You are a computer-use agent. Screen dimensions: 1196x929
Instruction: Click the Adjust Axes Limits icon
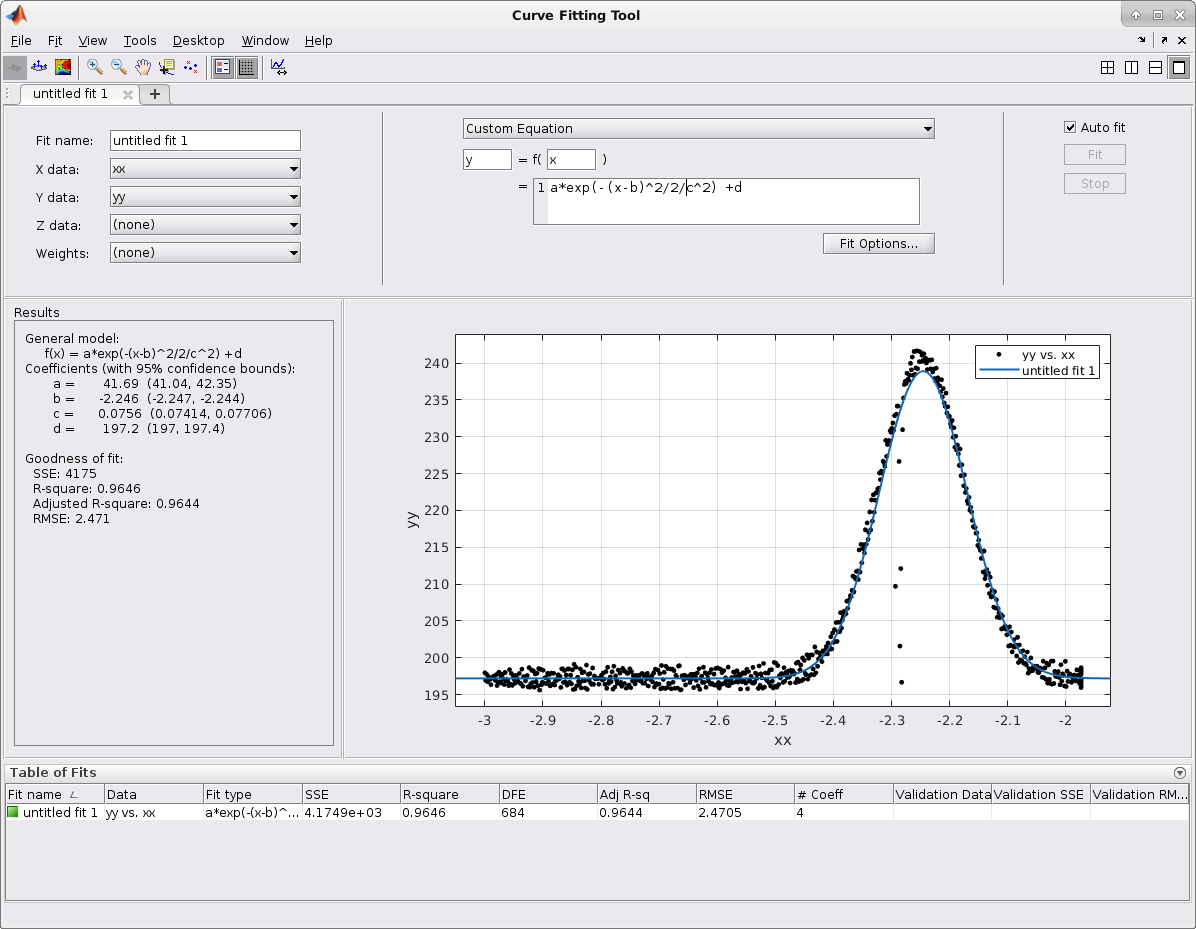click(278, 67)
